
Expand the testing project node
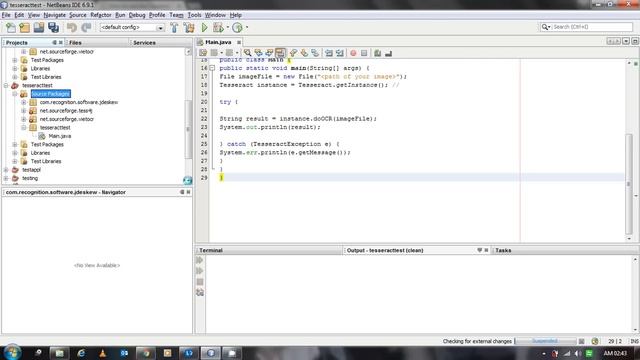6,178
